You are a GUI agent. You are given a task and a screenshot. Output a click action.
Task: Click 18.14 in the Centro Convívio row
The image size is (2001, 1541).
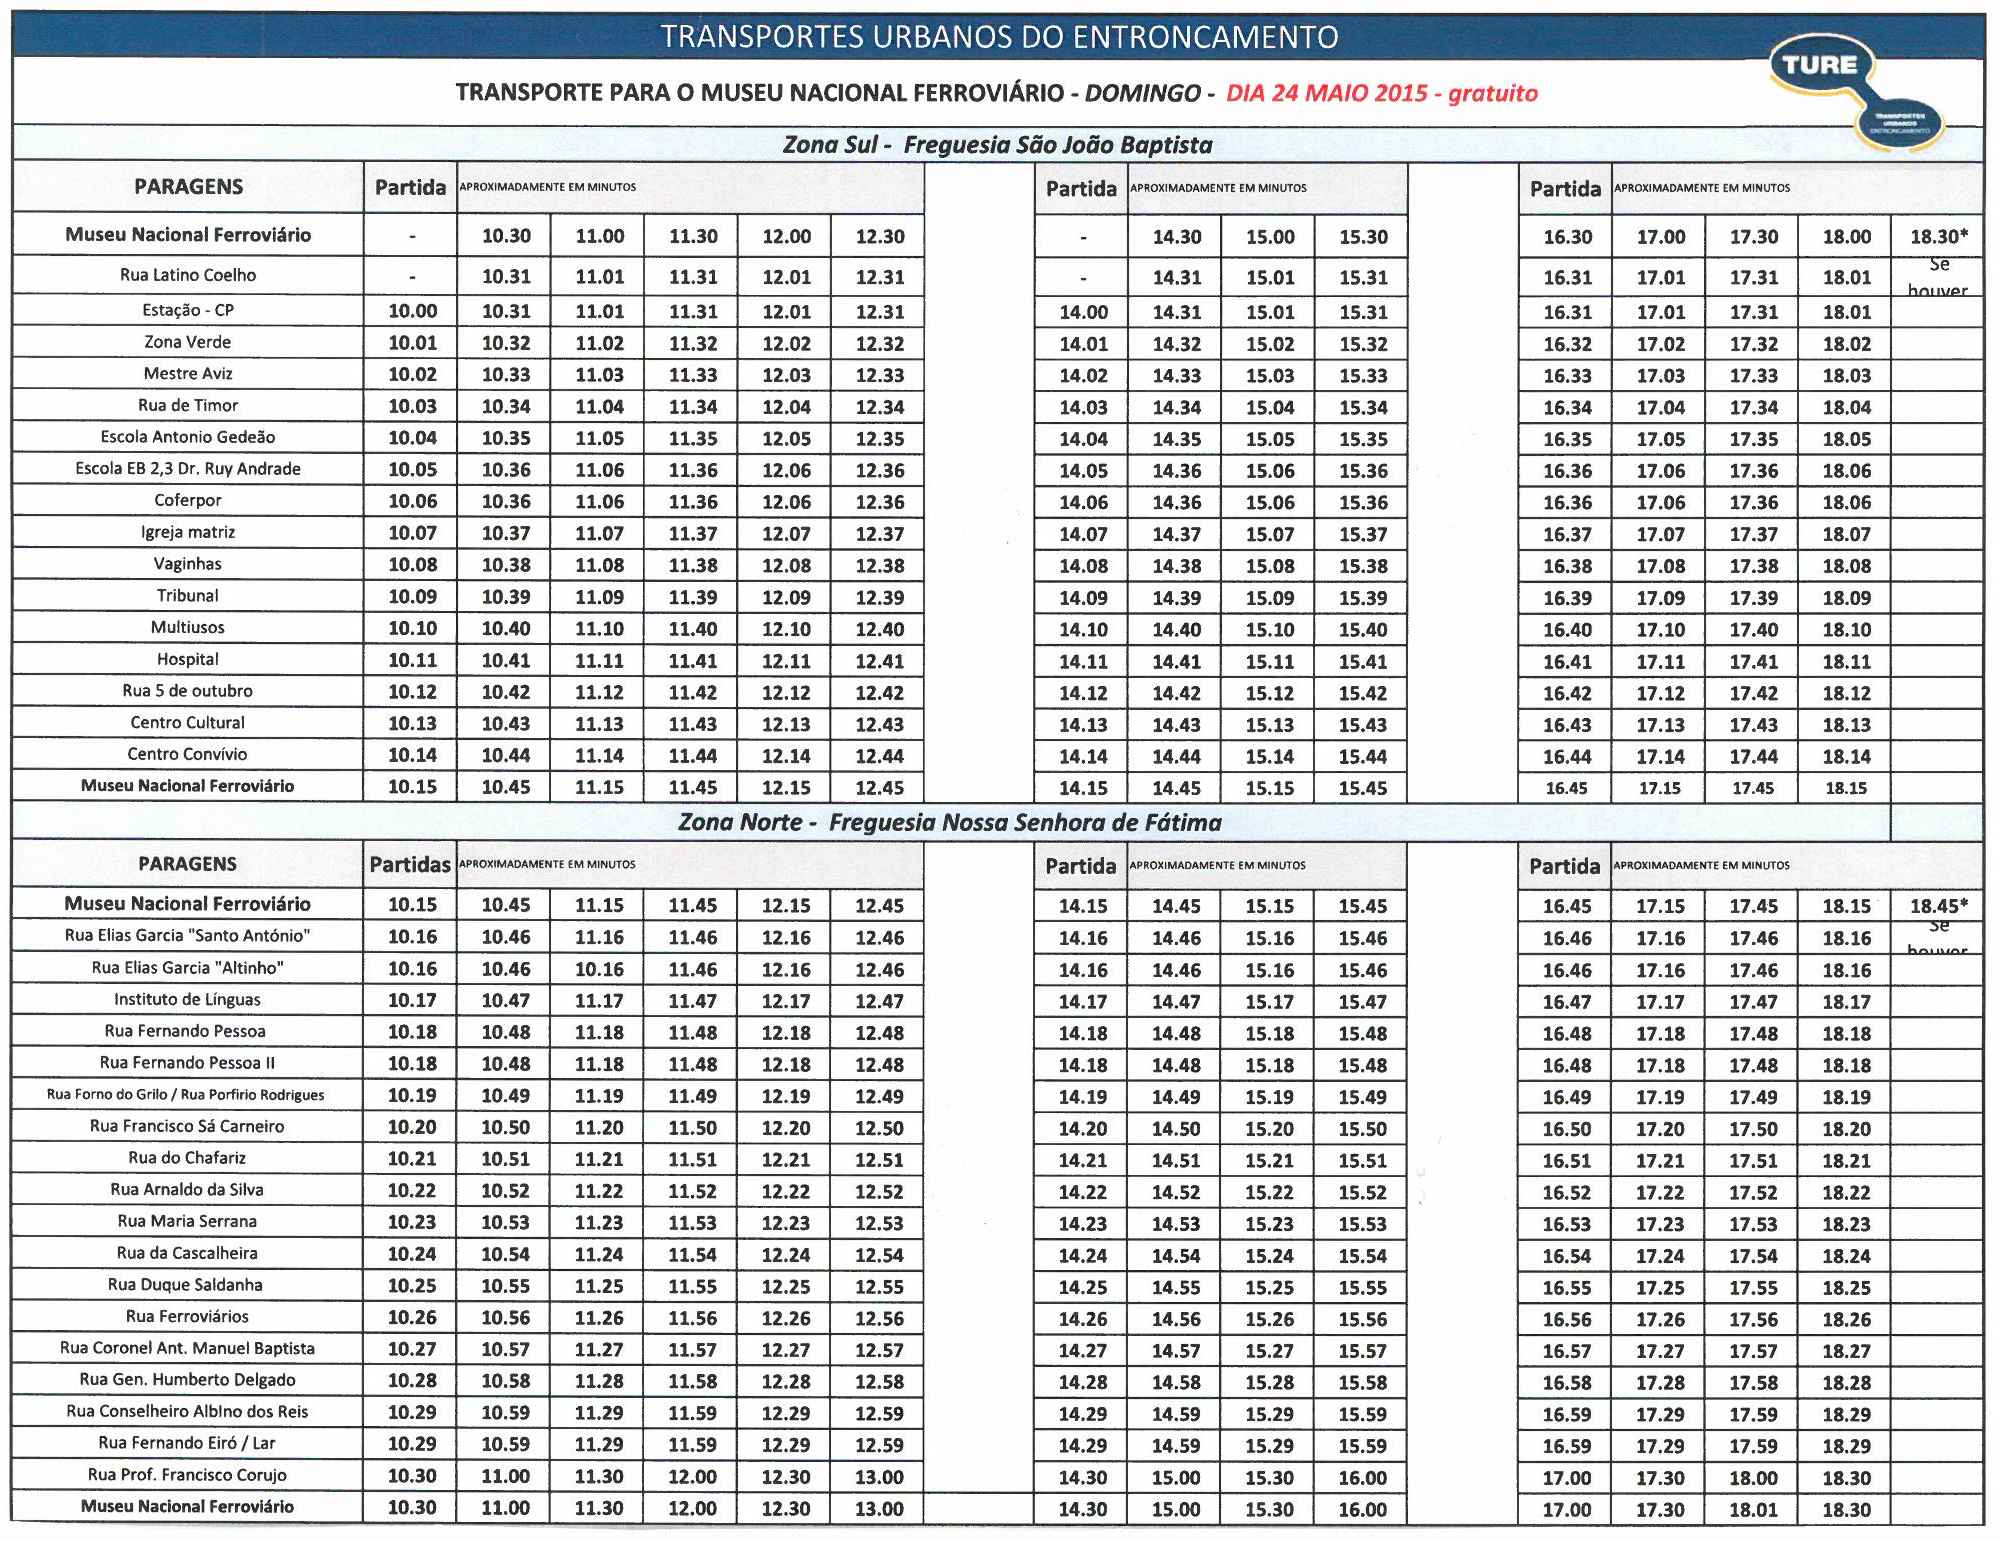click(1847, 756)
